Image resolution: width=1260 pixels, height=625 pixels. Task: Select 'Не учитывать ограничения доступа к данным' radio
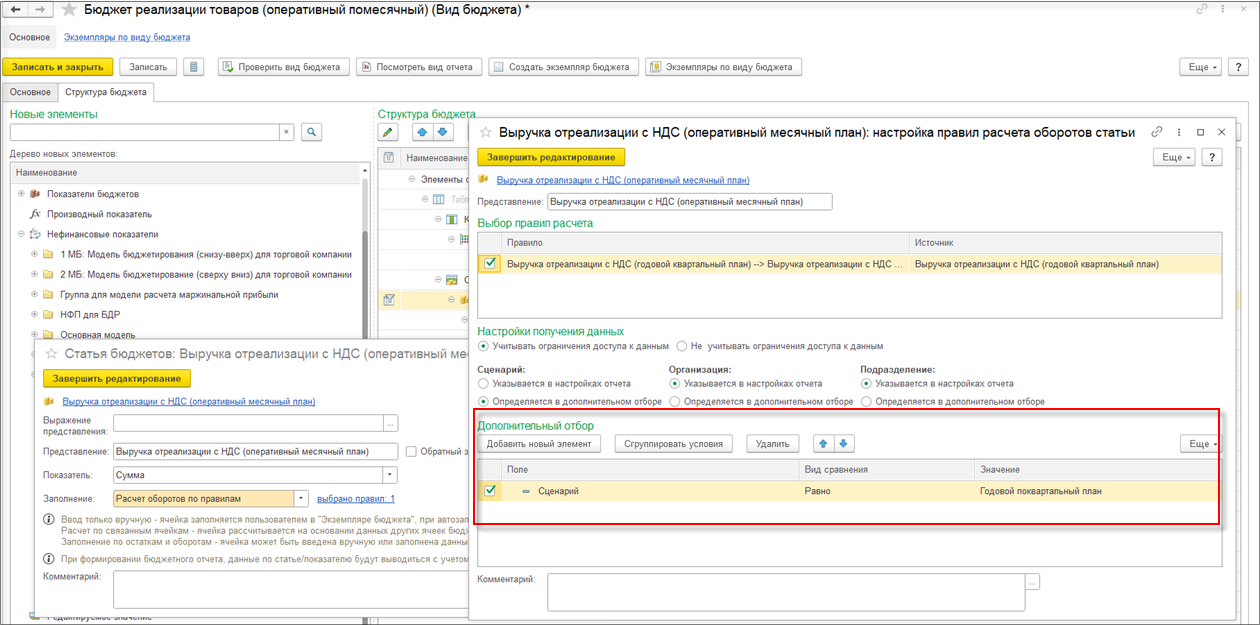tap(682, 346)
